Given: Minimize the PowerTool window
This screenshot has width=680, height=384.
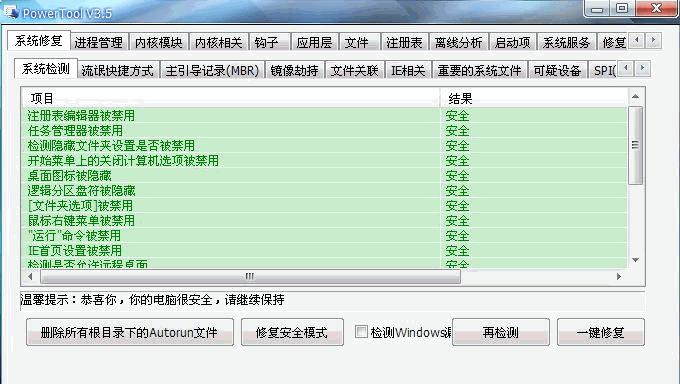Looking at the screenshot, I should coord(597,9).
